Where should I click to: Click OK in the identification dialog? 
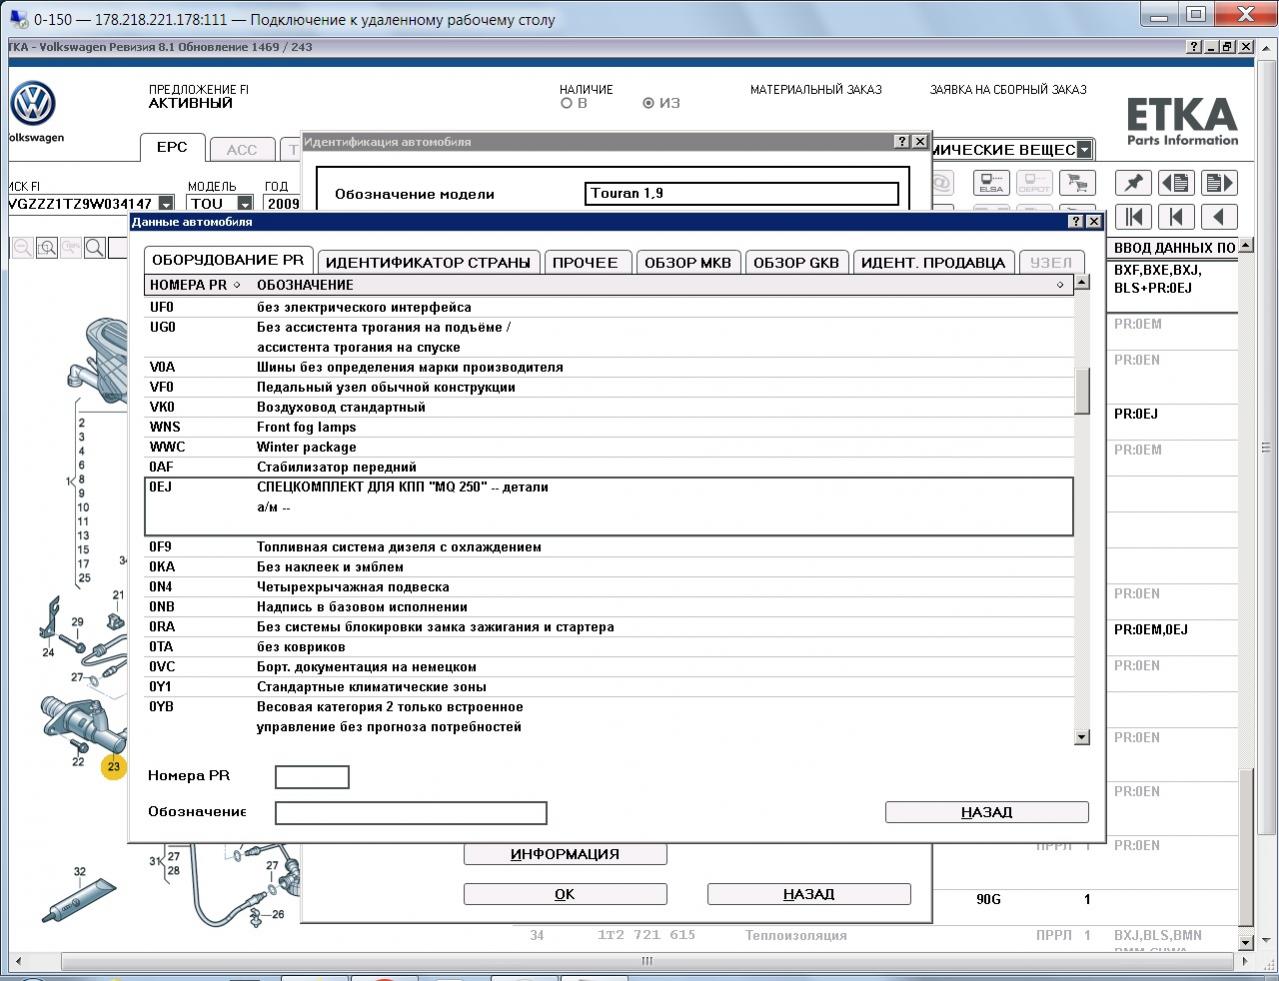point(565,894)
